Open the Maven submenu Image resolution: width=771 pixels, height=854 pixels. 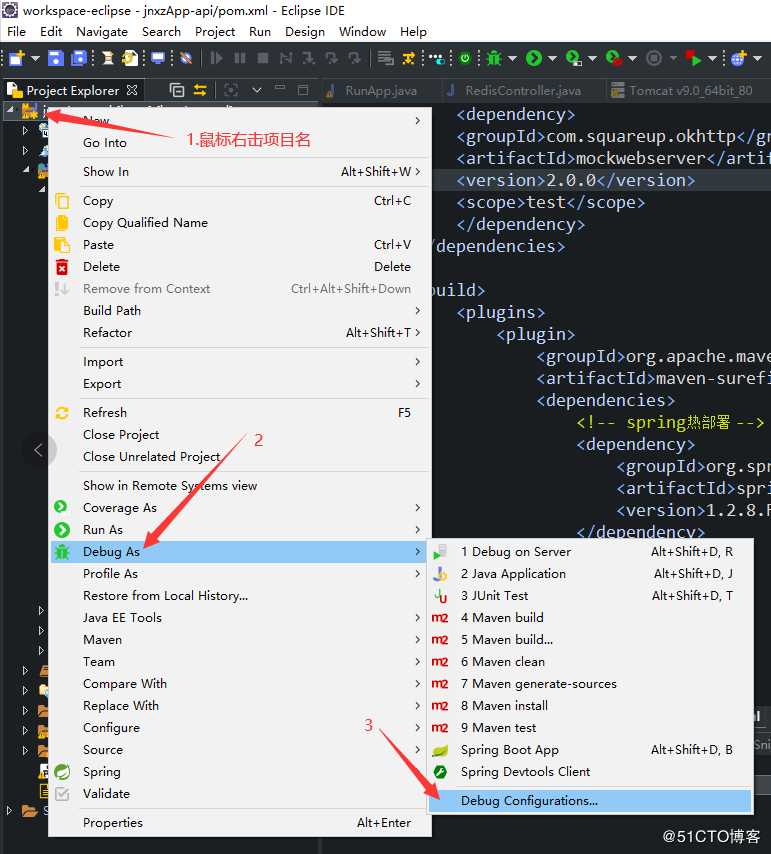[x=240, y=639]
